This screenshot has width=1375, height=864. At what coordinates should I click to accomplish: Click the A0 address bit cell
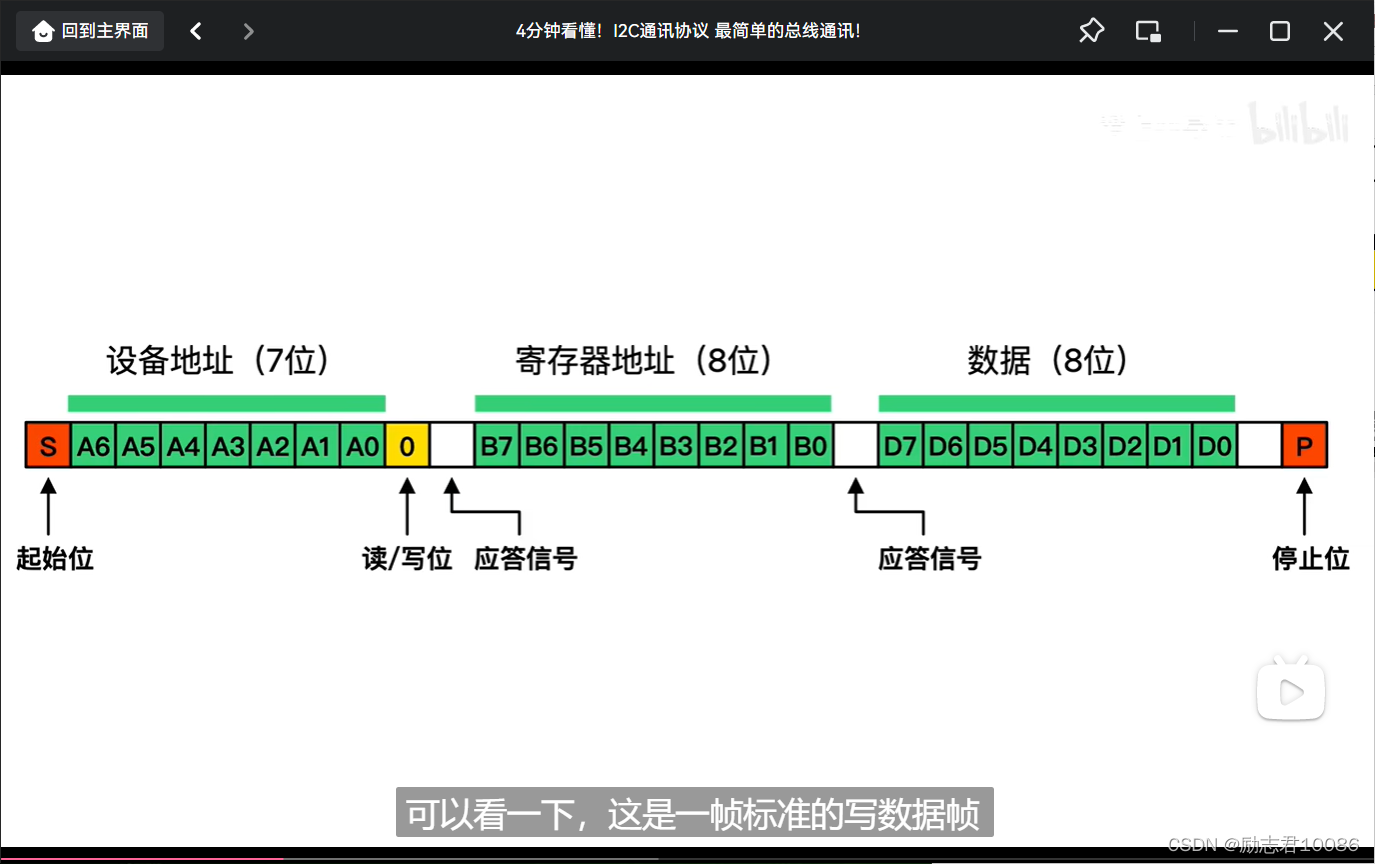point(362,445)
